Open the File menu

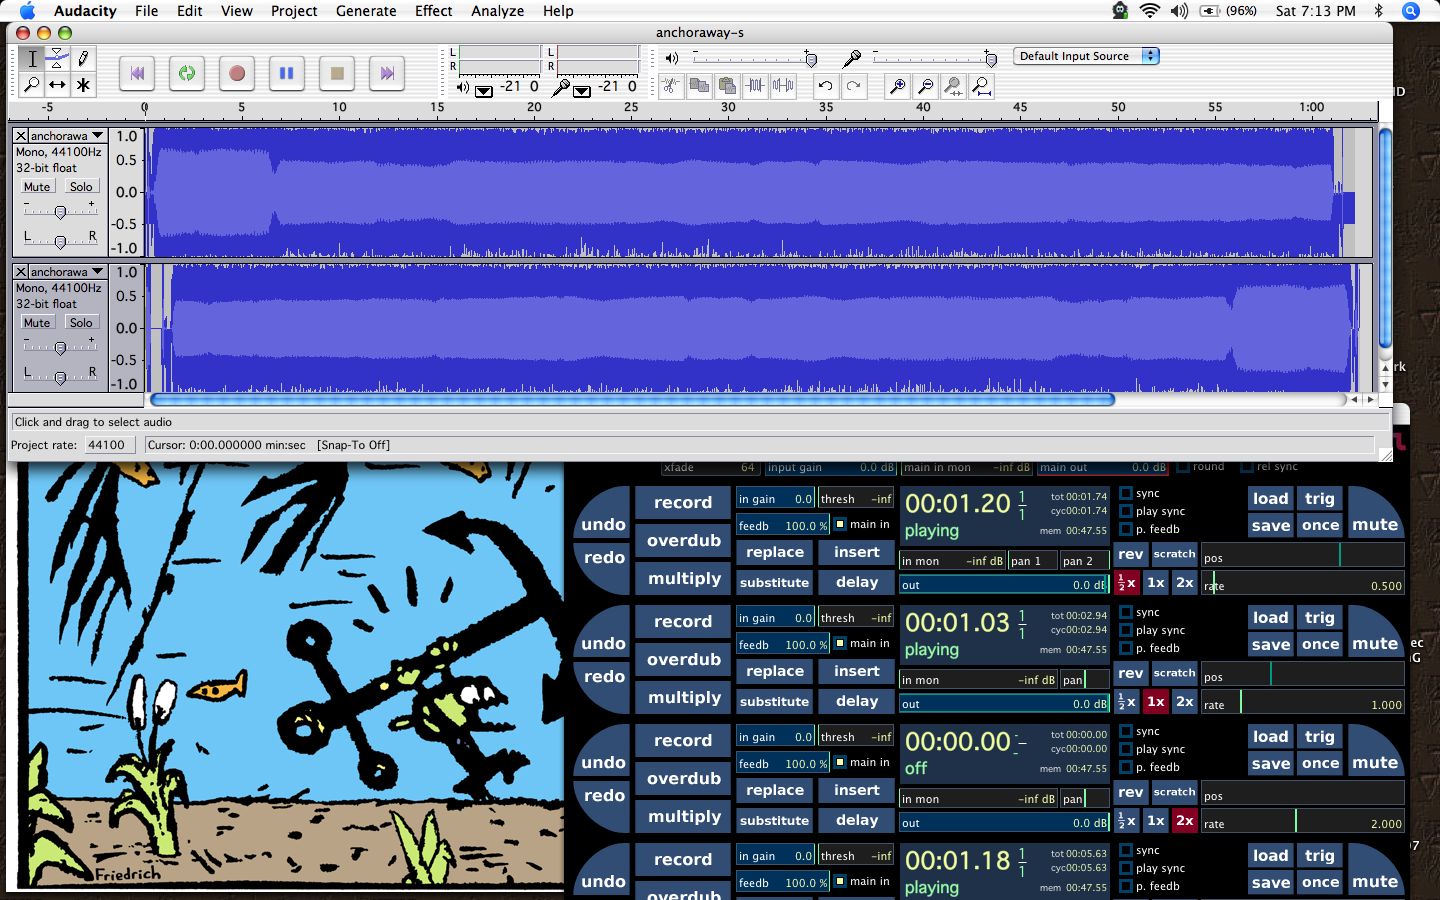pyautogui.click(x=146, y=11)
